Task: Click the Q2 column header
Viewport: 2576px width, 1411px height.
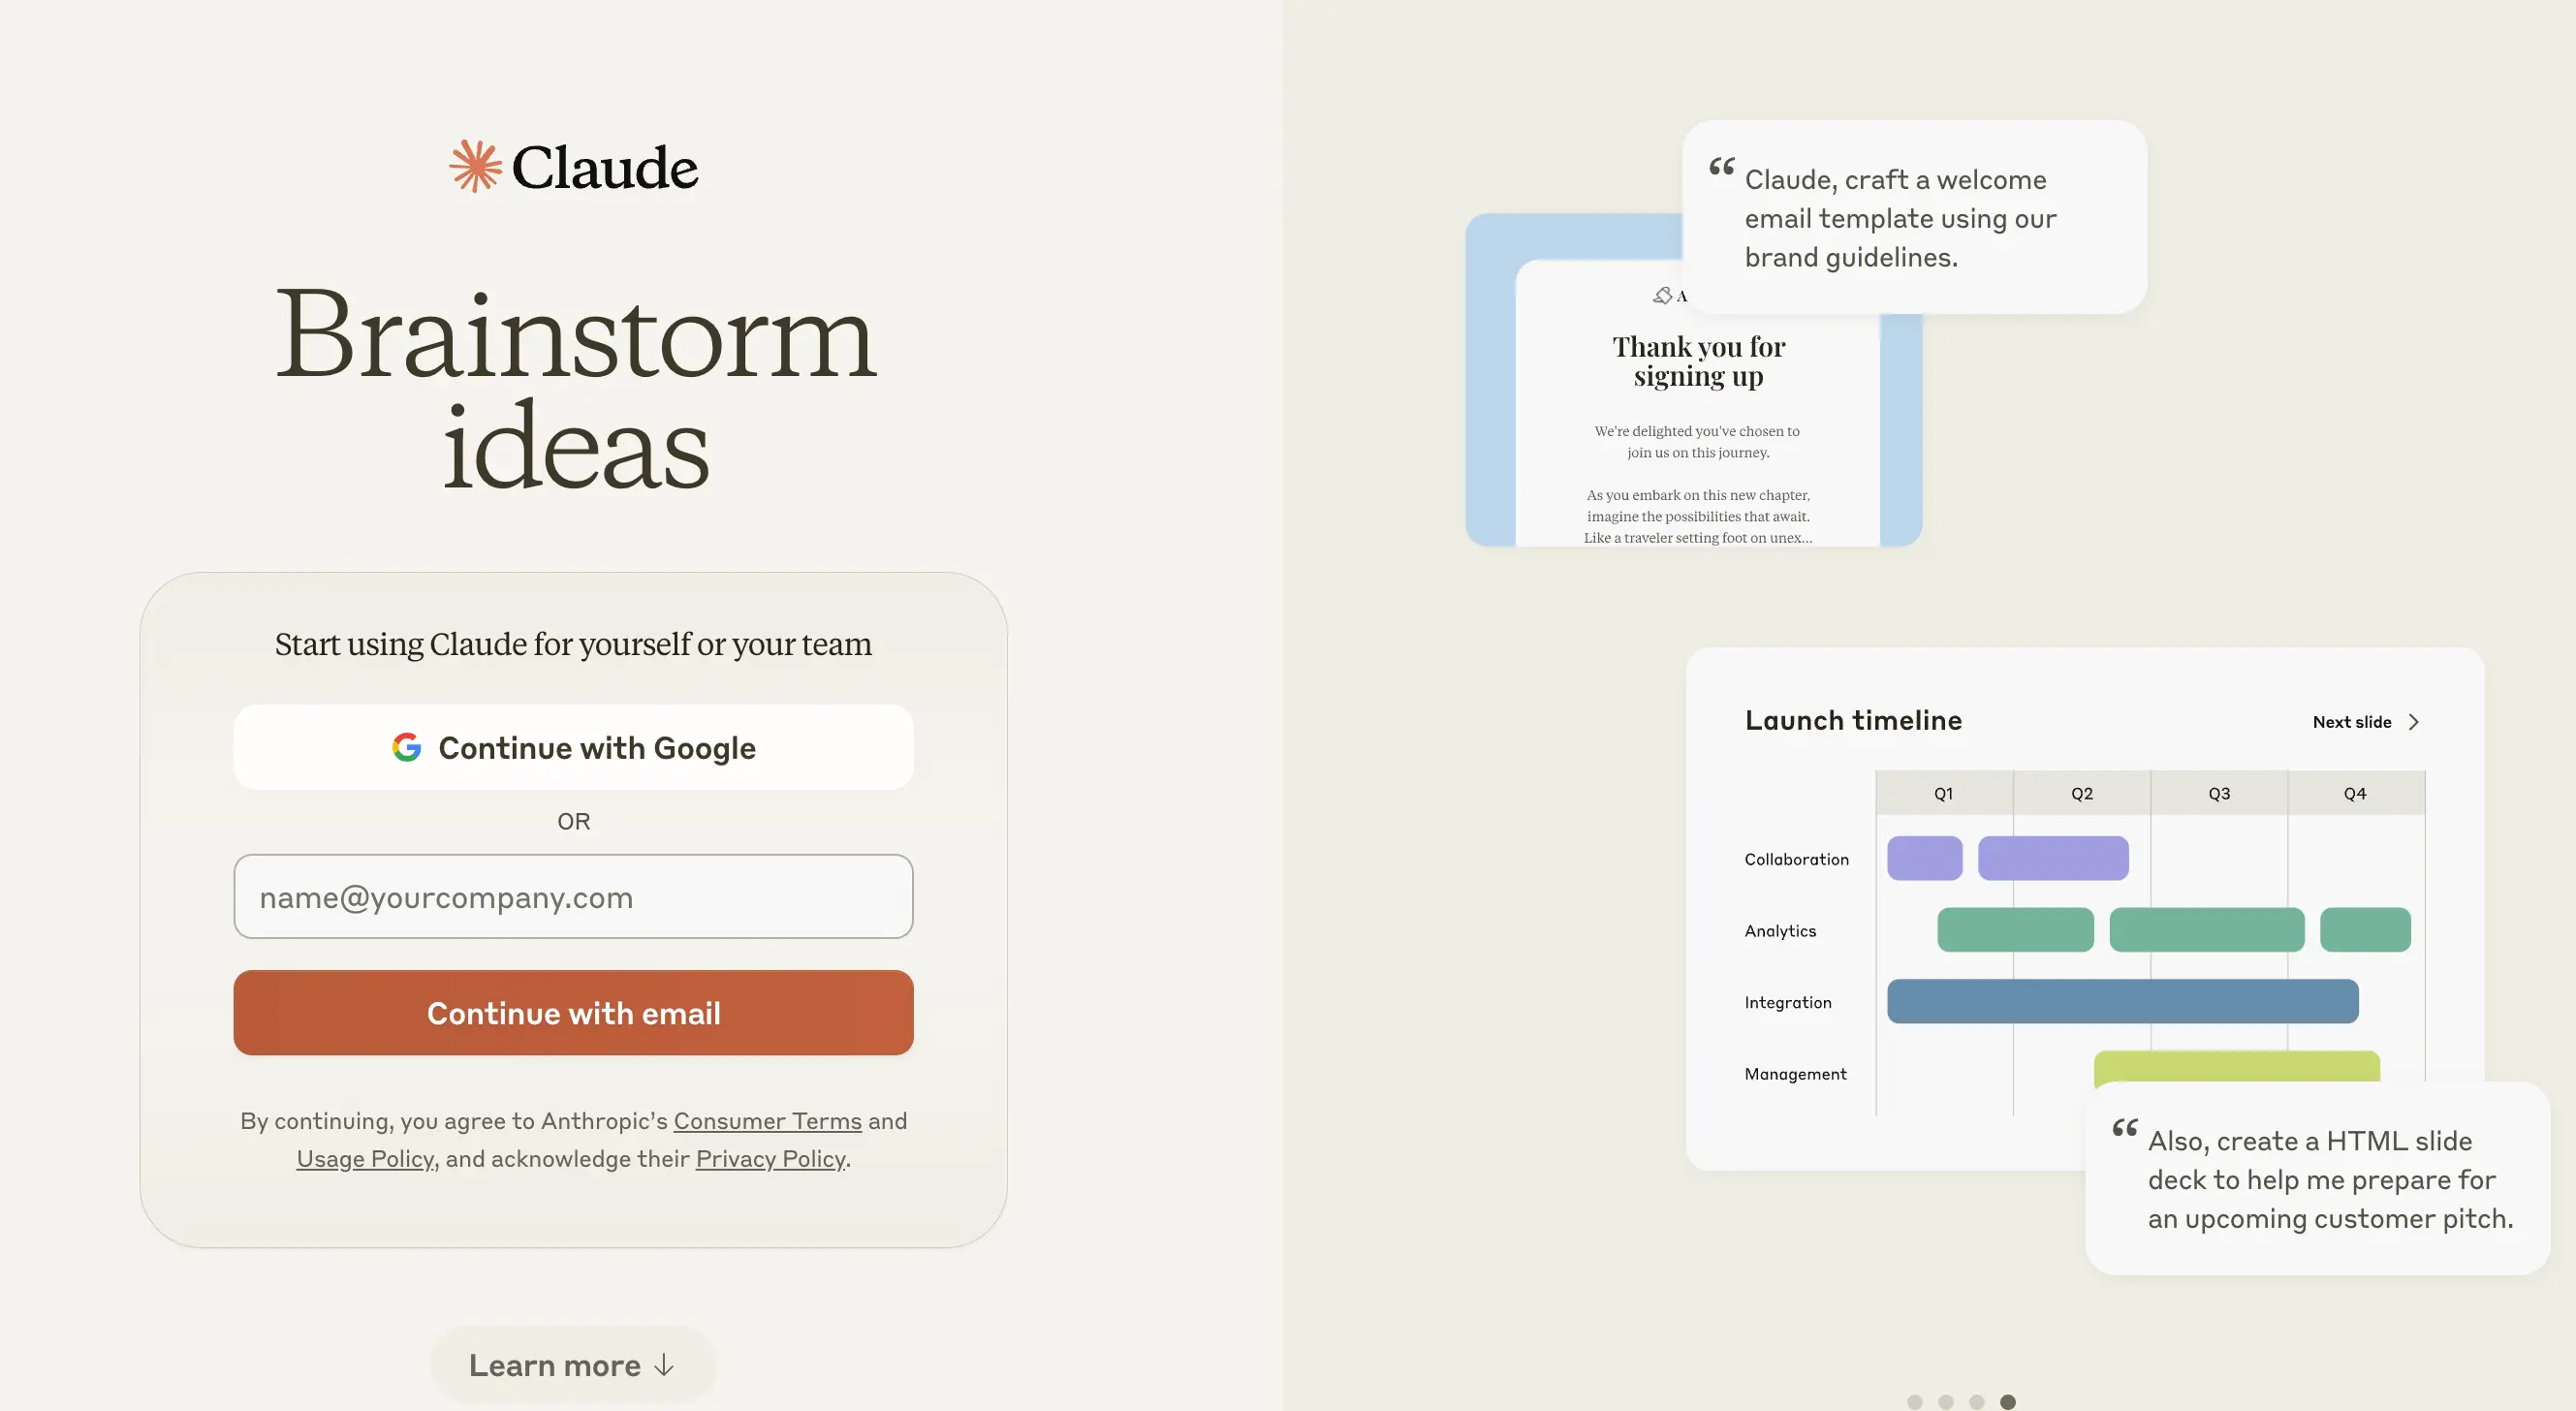Action: pyautogui.click(x=2082, y=793)
